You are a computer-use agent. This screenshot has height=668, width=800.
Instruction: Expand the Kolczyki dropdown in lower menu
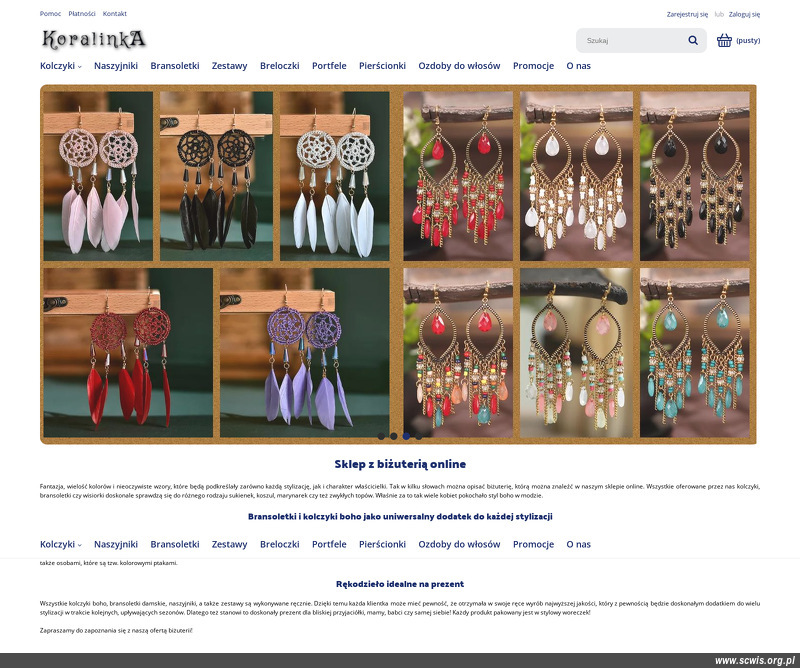(61, 545)
